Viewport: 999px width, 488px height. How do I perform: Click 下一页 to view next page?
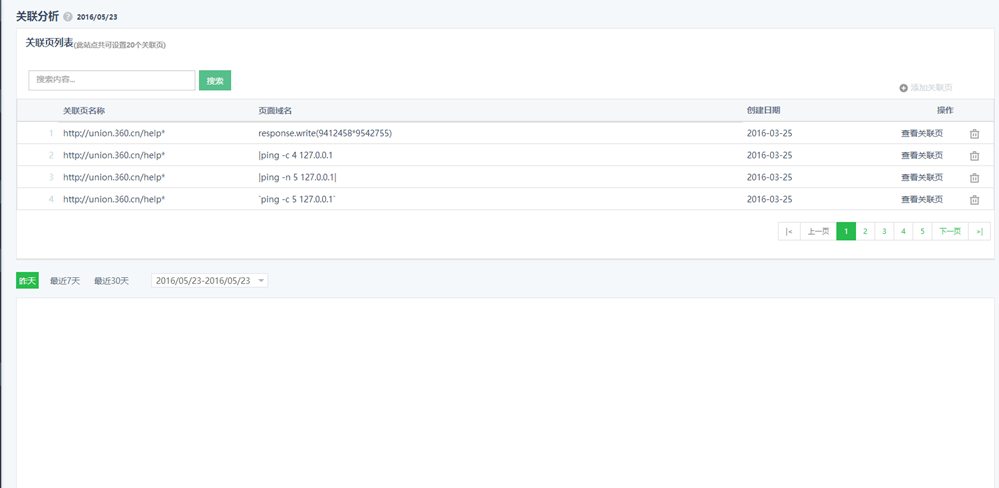(950, 231)
